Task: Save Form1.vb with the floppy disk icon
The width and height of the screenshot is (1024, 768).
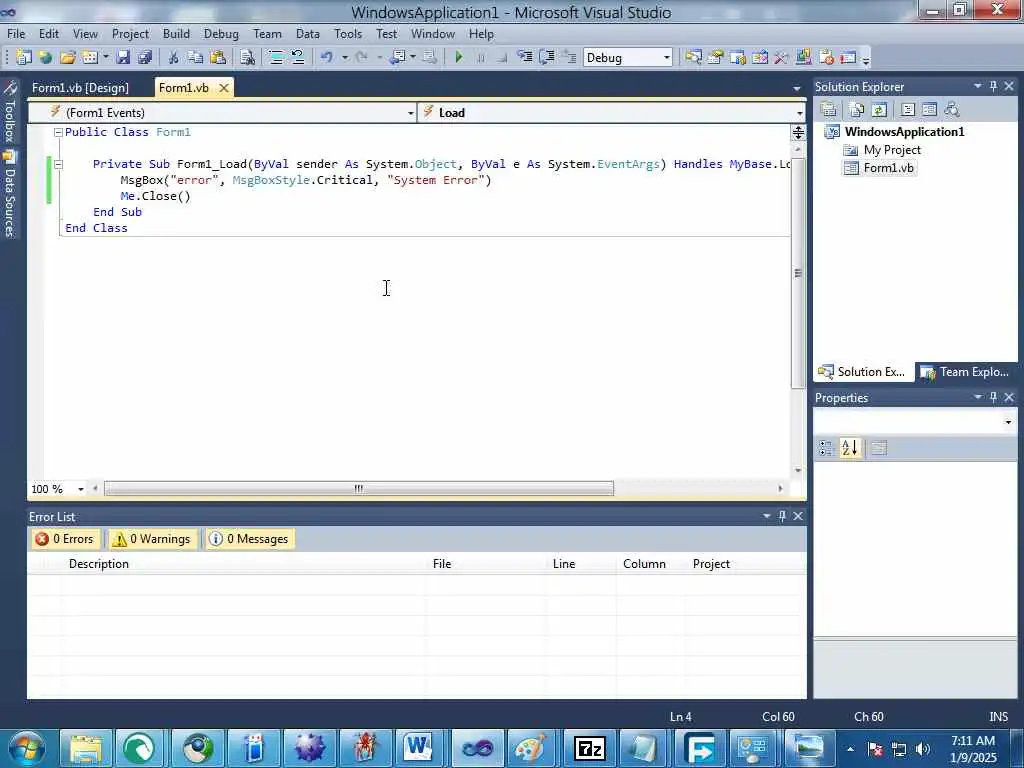Action: 123,57
